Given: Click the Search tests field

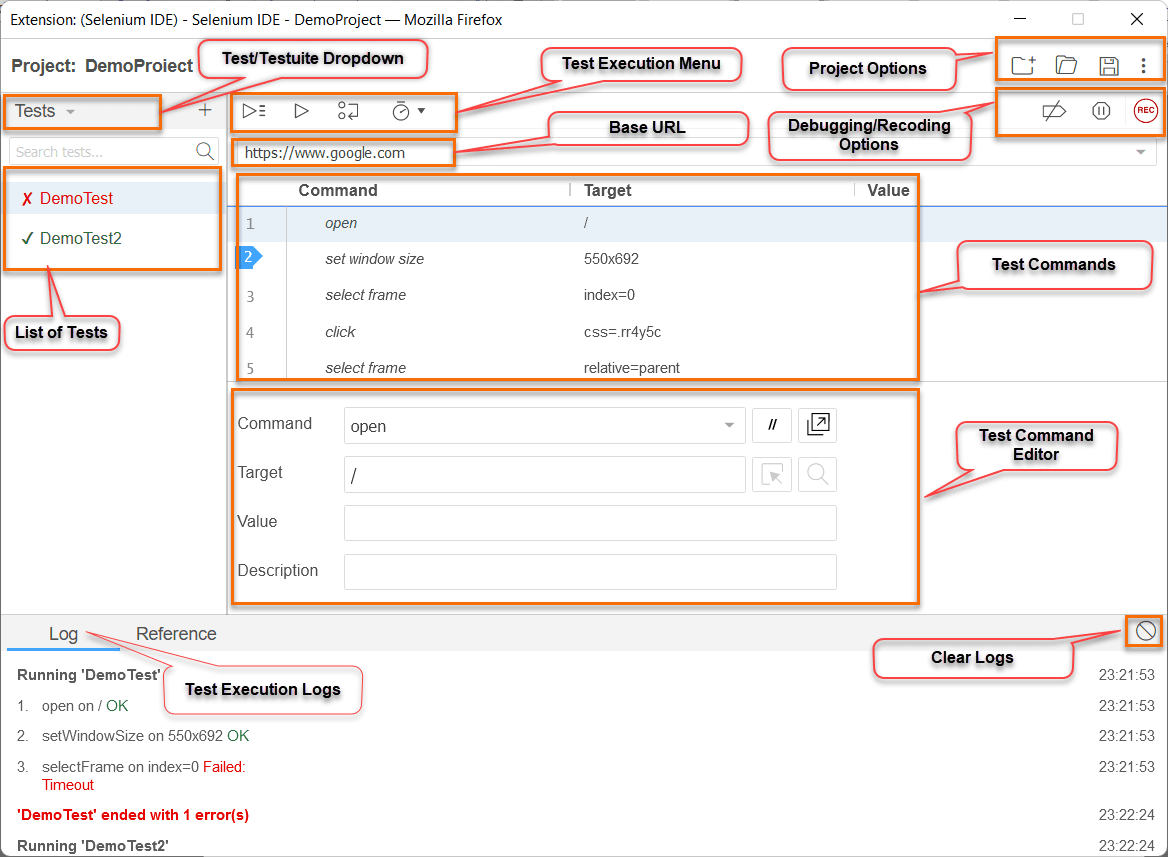Looking at the screenshot, I should 103,152.
